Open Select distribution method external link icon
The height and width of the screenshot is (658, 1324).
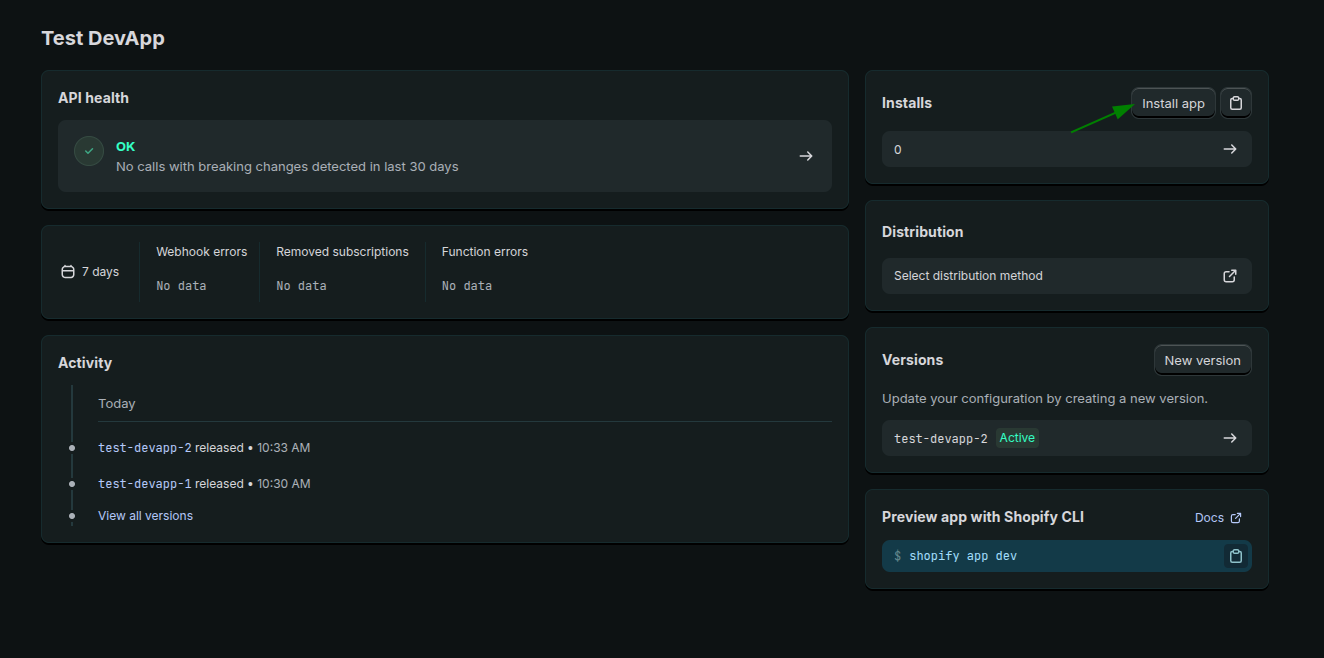pos(1230,276)
